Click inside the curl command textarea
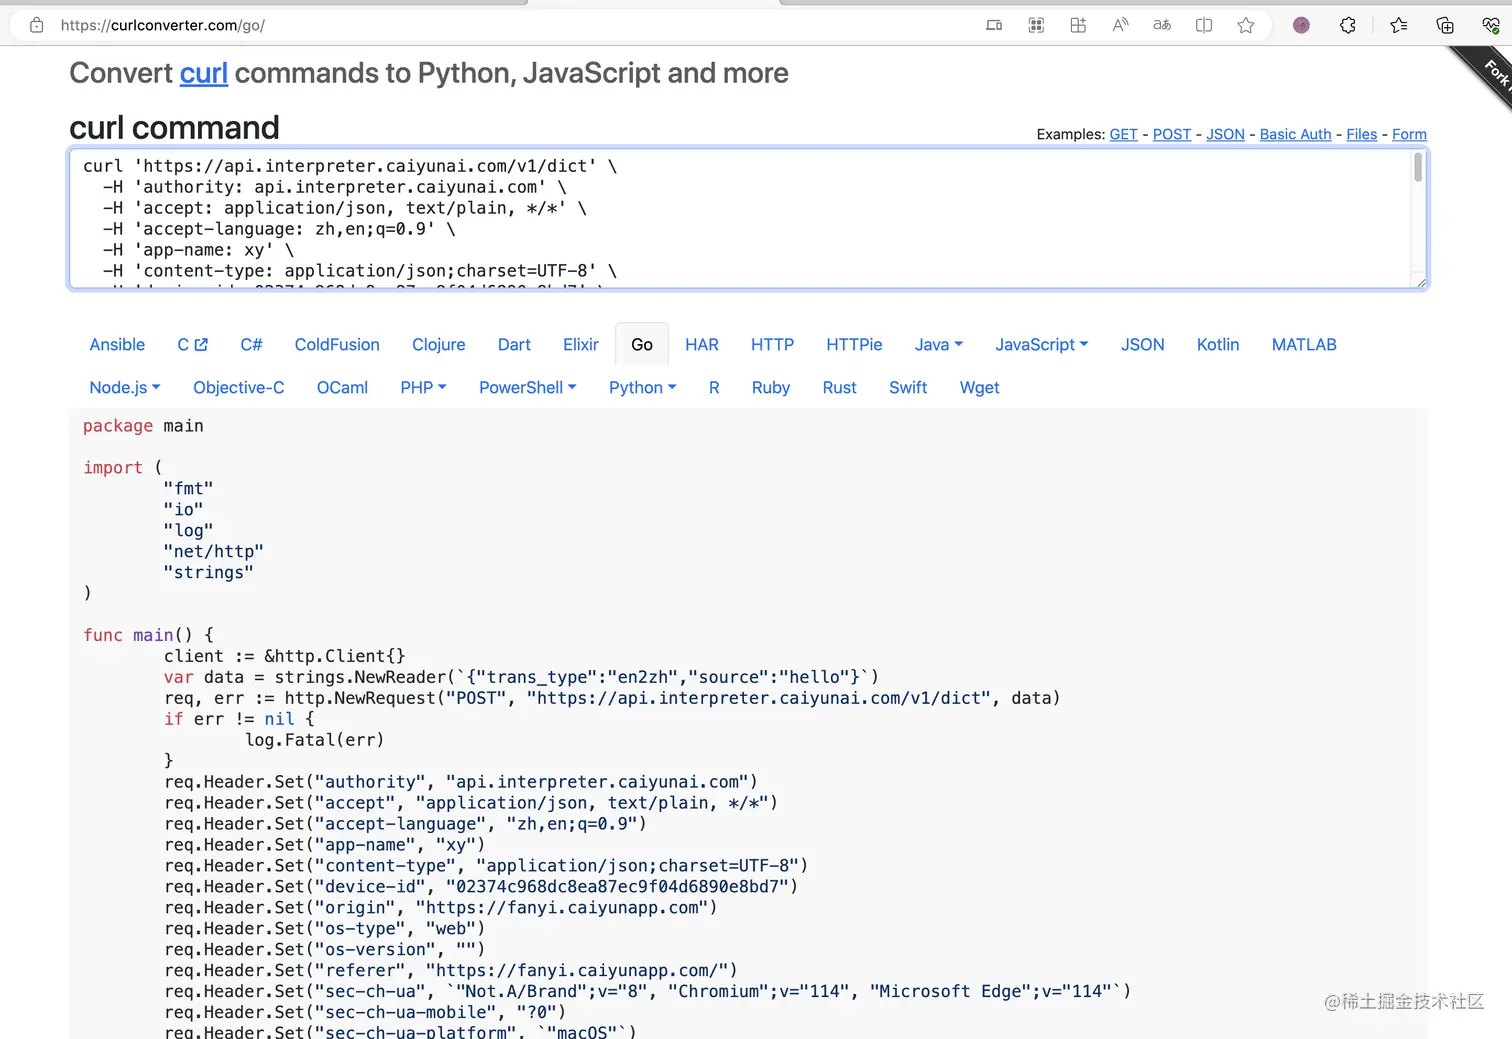The width and height of the screenshot is (1512, 1039). pos(700,220)
